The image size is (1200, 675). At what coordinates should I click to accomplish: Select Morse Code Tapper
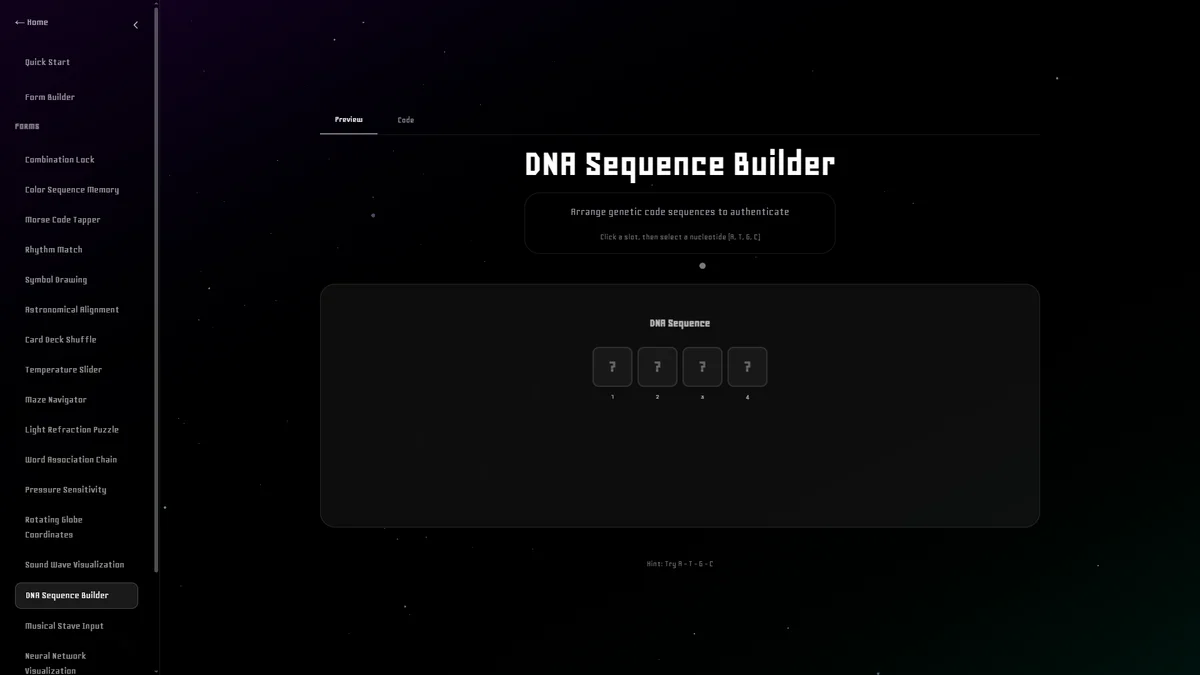pos(63,219)
